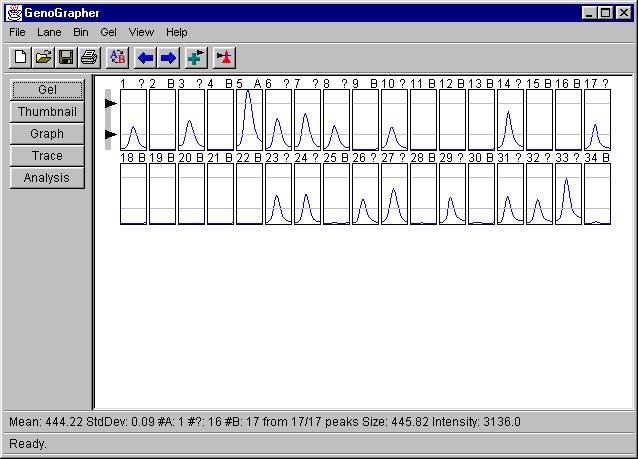Image resolution: width=638 pixels, height=459 pixels.
Task: Open the Bin menu
Action: (x=81, y=32)
